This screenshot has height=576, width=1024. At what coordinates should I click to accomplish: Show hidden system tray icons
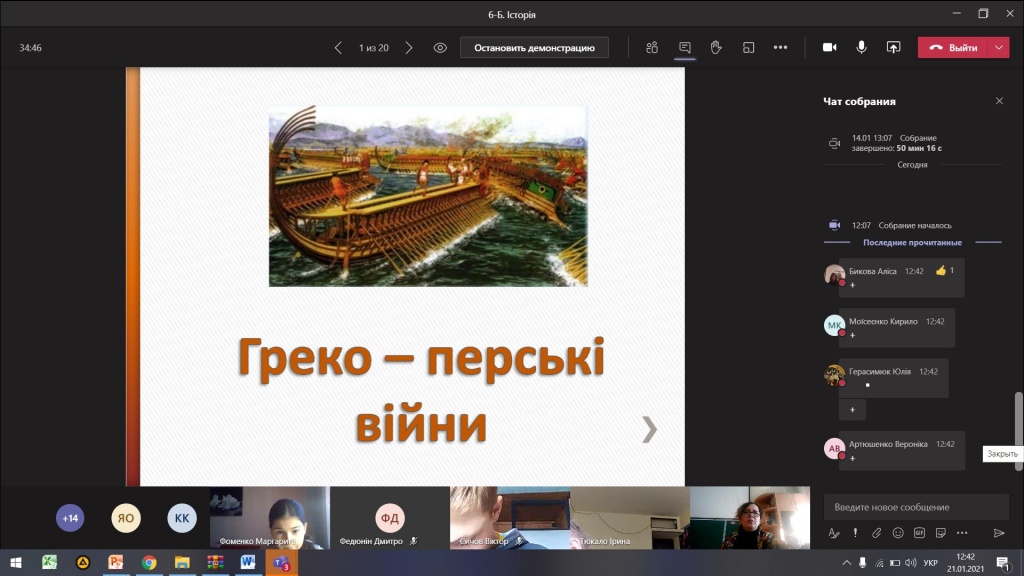coord(846,563)
